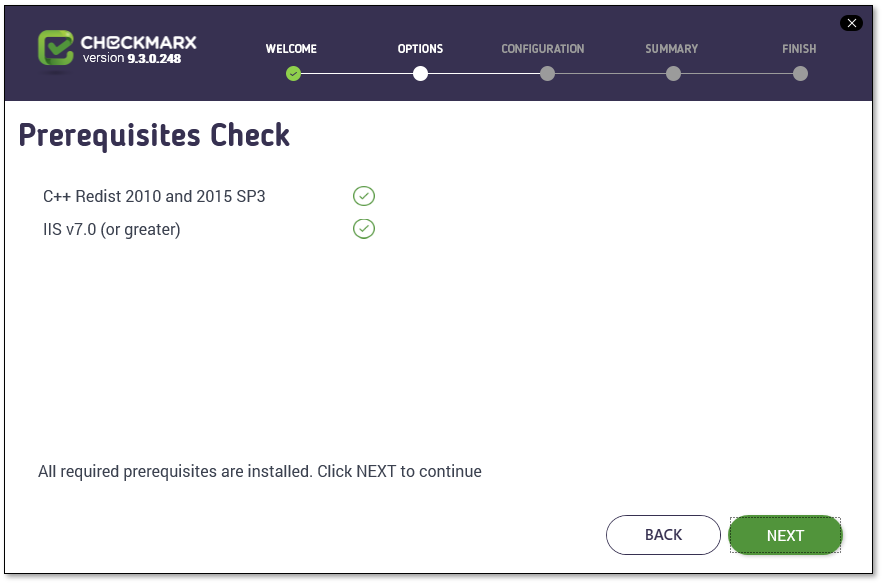Click the version 9.3.0.248 text

(x=132, y=59)
